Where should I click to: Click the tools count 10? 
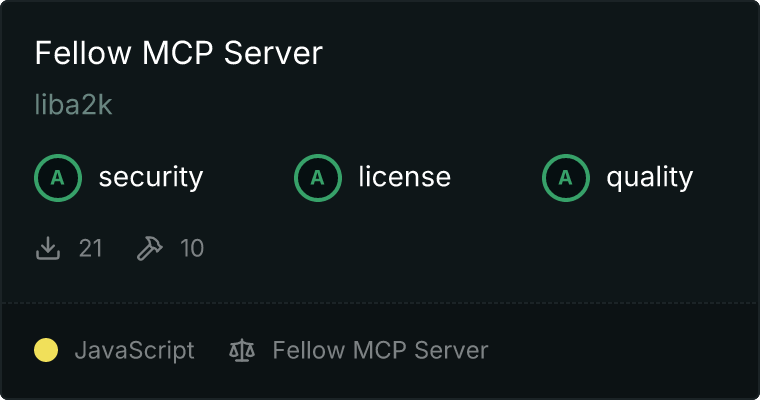192,248
